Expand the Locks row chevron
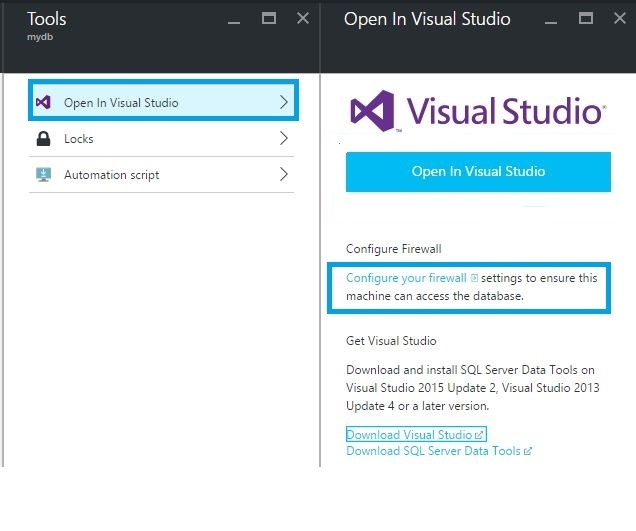Image resolution: width=636 pixels, height=531 pixels. (x=284, y=139)
